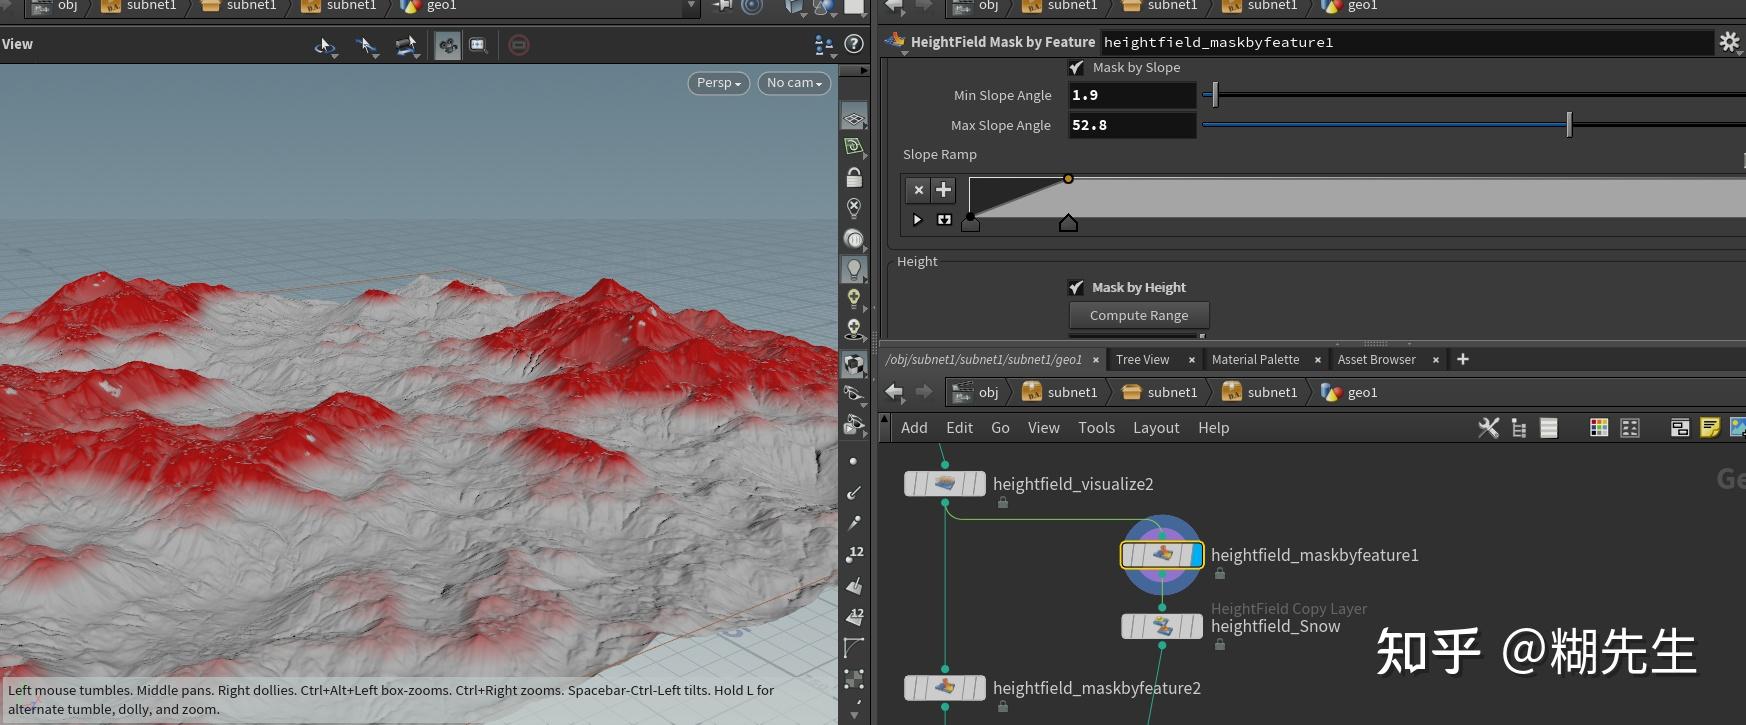Open the Persp viewport dropdown
This screenshot has height=725, width=1746.
click(718, 83)
